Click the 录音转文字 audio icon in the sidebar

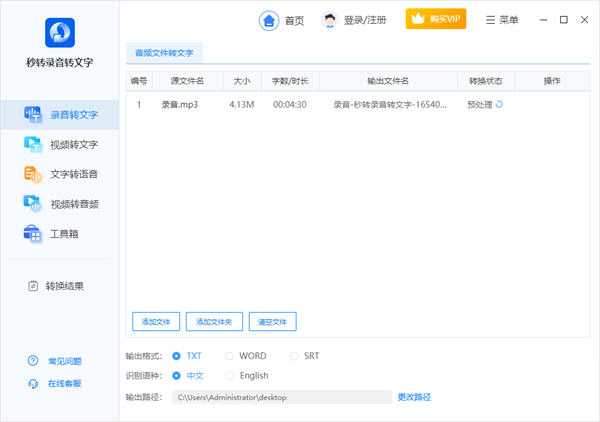coord(33,114)
